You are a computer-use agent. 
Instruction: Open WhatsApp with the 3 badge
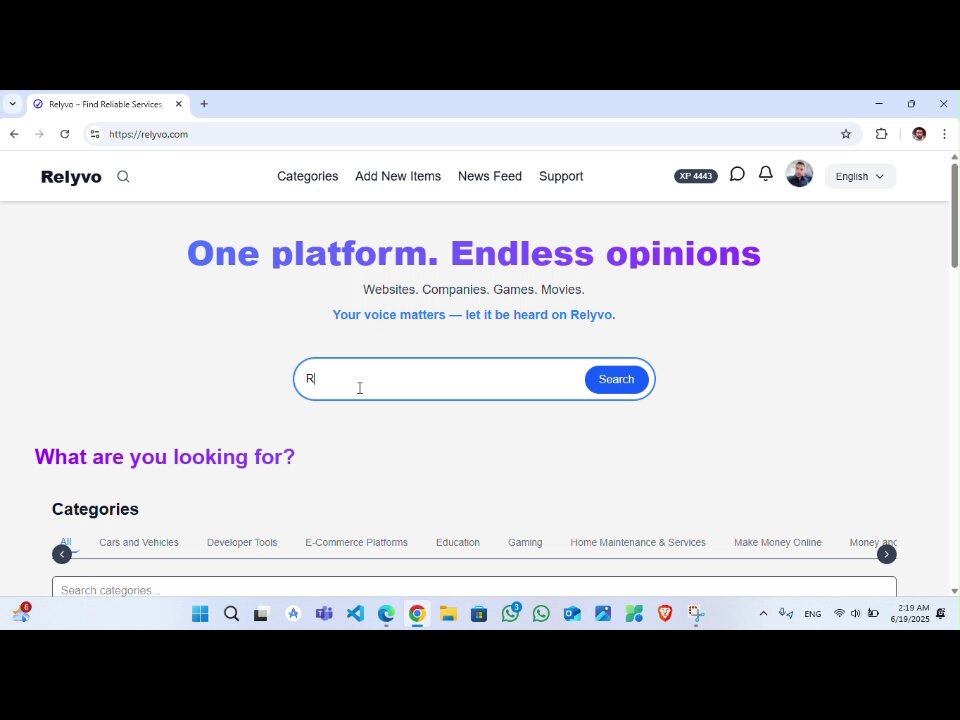point(511,613)
